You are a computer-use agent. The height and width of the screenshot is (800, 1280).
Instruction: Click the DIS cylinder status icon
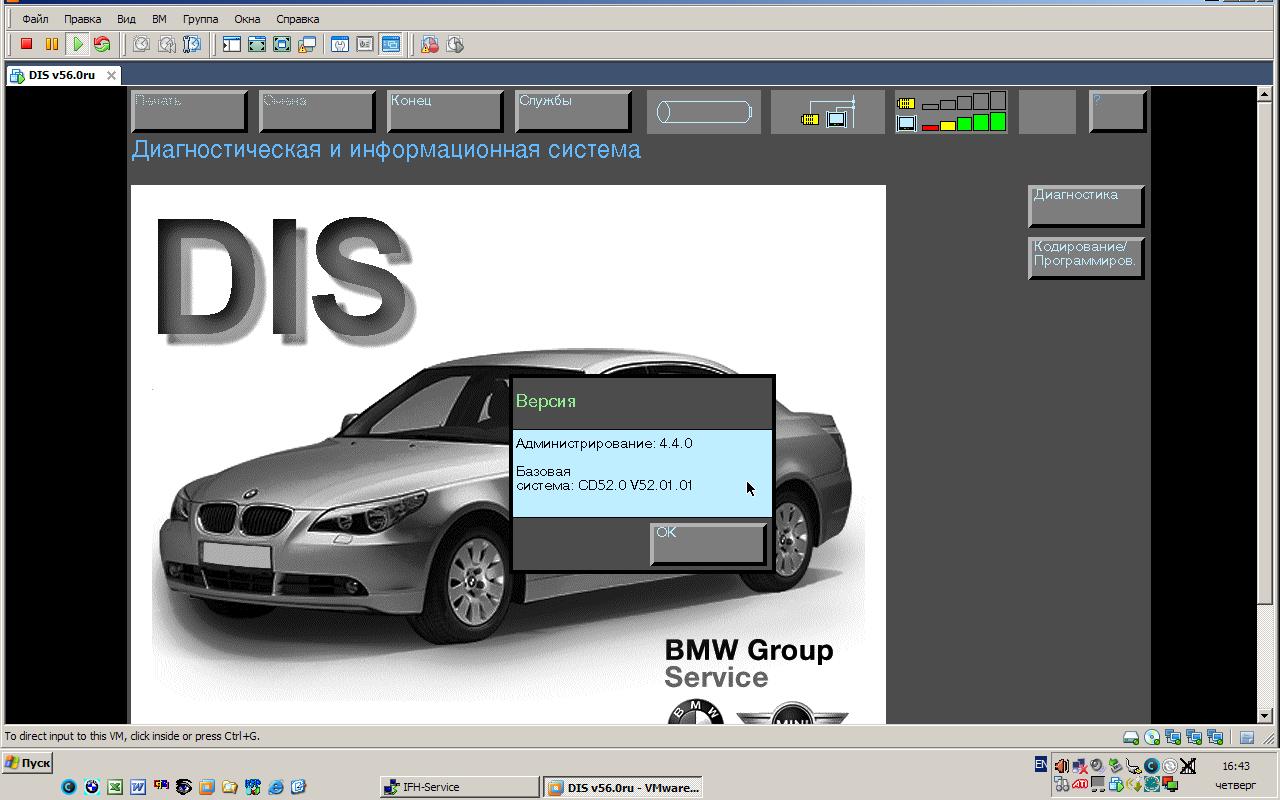pos(704,112)
